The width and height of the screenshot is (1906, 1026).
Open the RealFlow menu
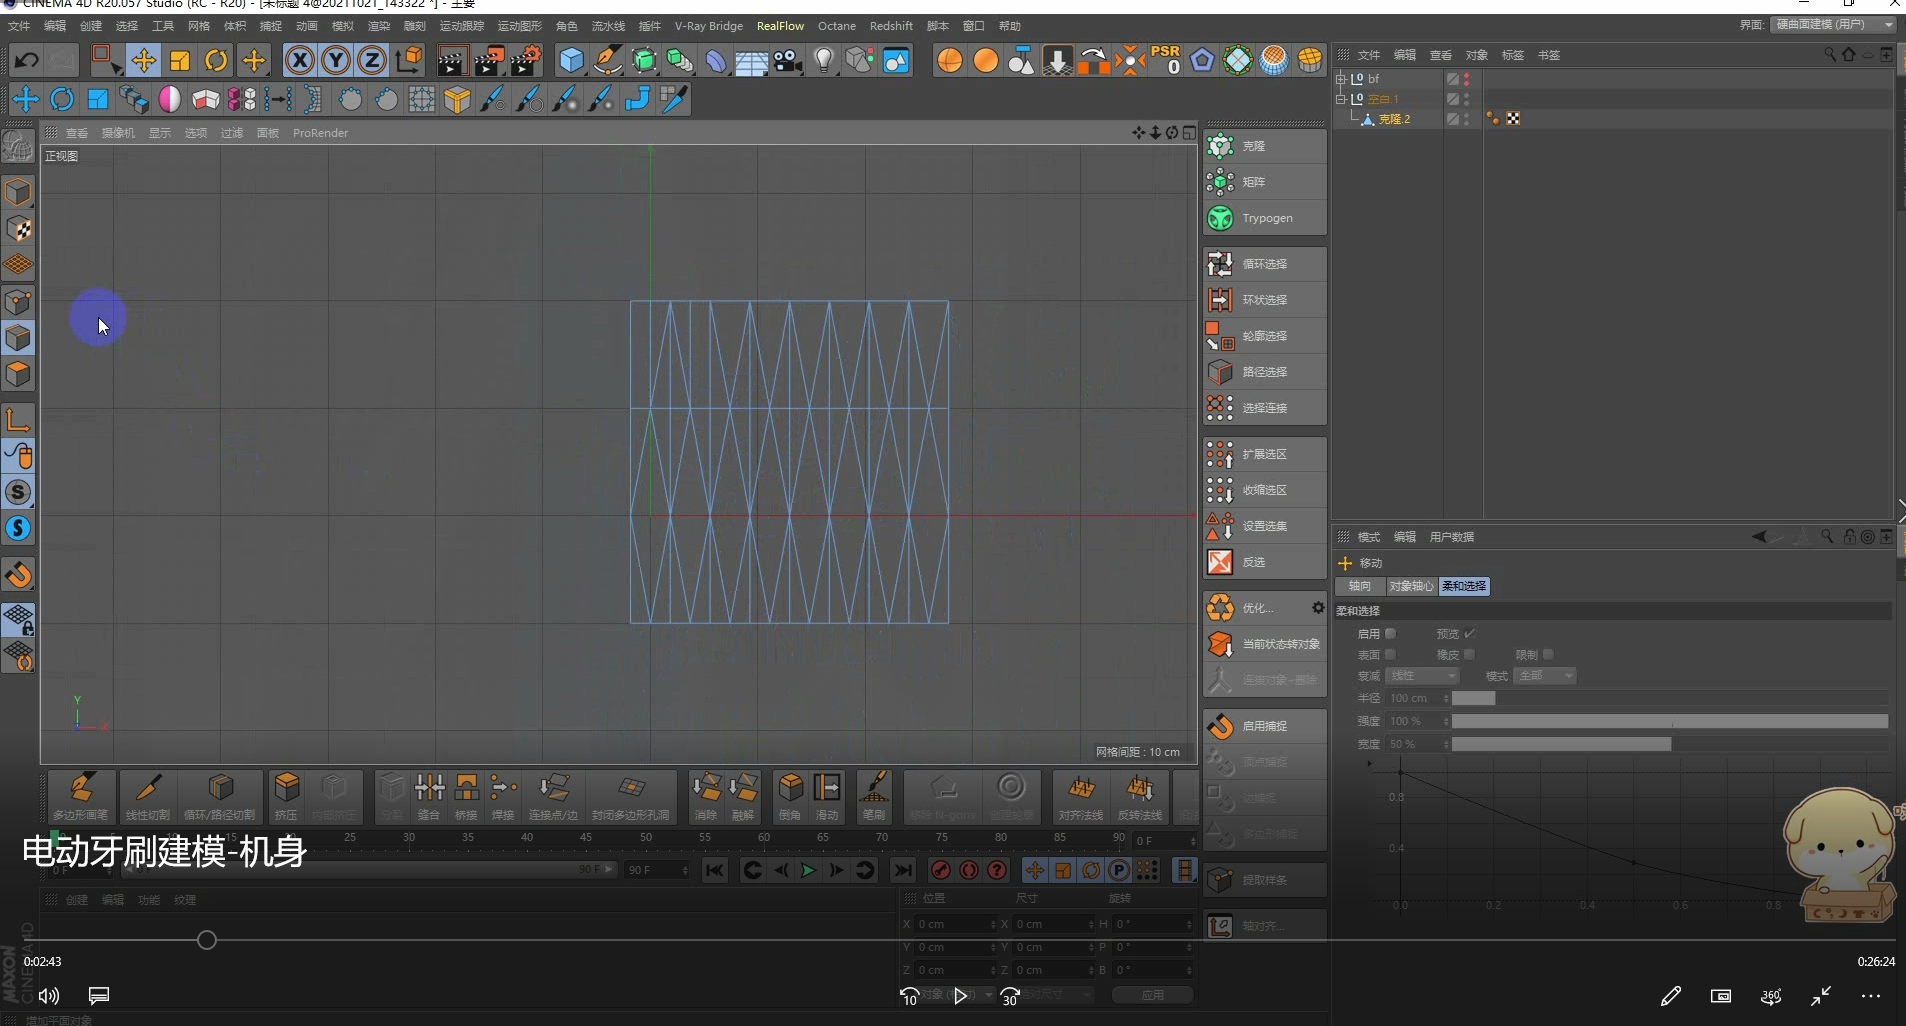[x=780, y=26]
